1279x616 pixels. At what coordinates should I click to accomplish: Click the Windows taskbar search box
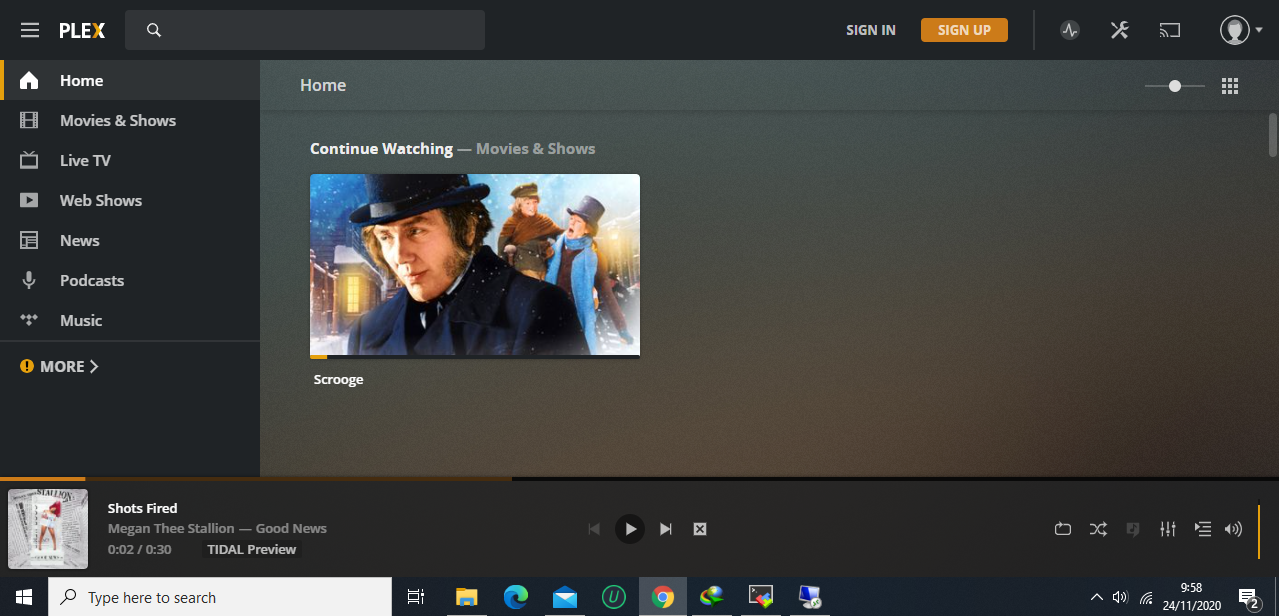[220, 597]
